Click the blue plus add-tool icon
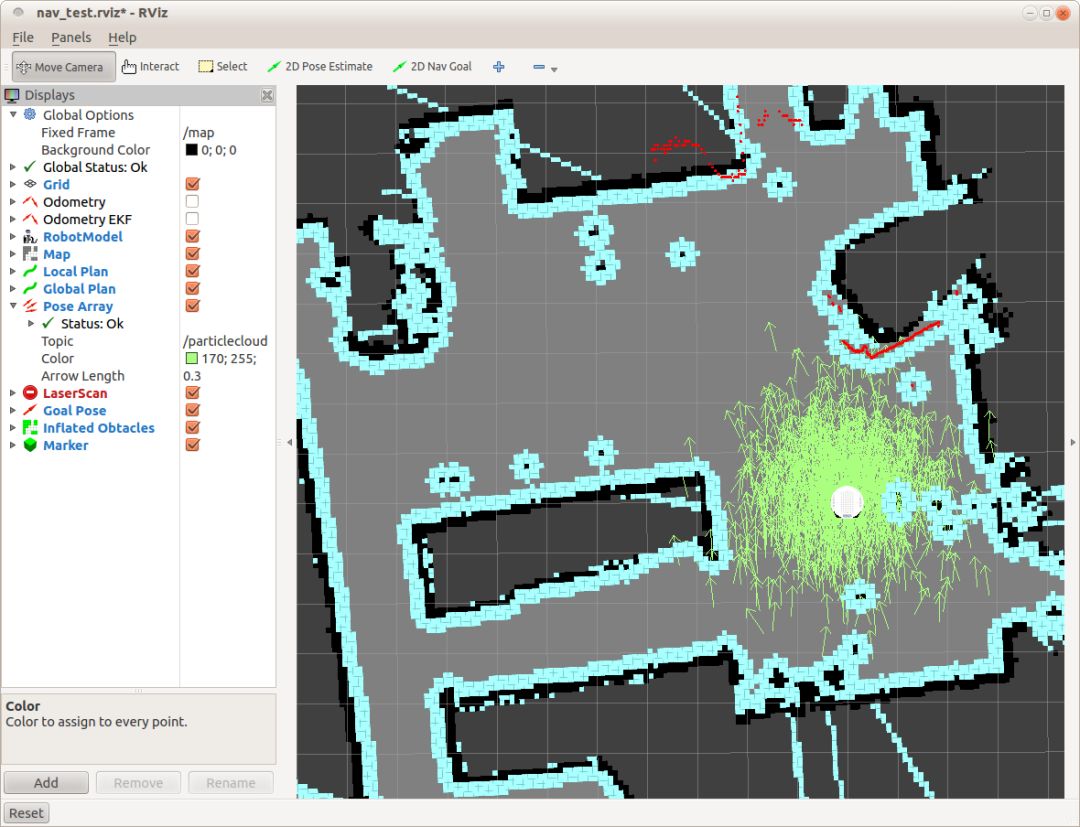The height and width of the screenshot is (827, 1080). click(x=498, y=67)
